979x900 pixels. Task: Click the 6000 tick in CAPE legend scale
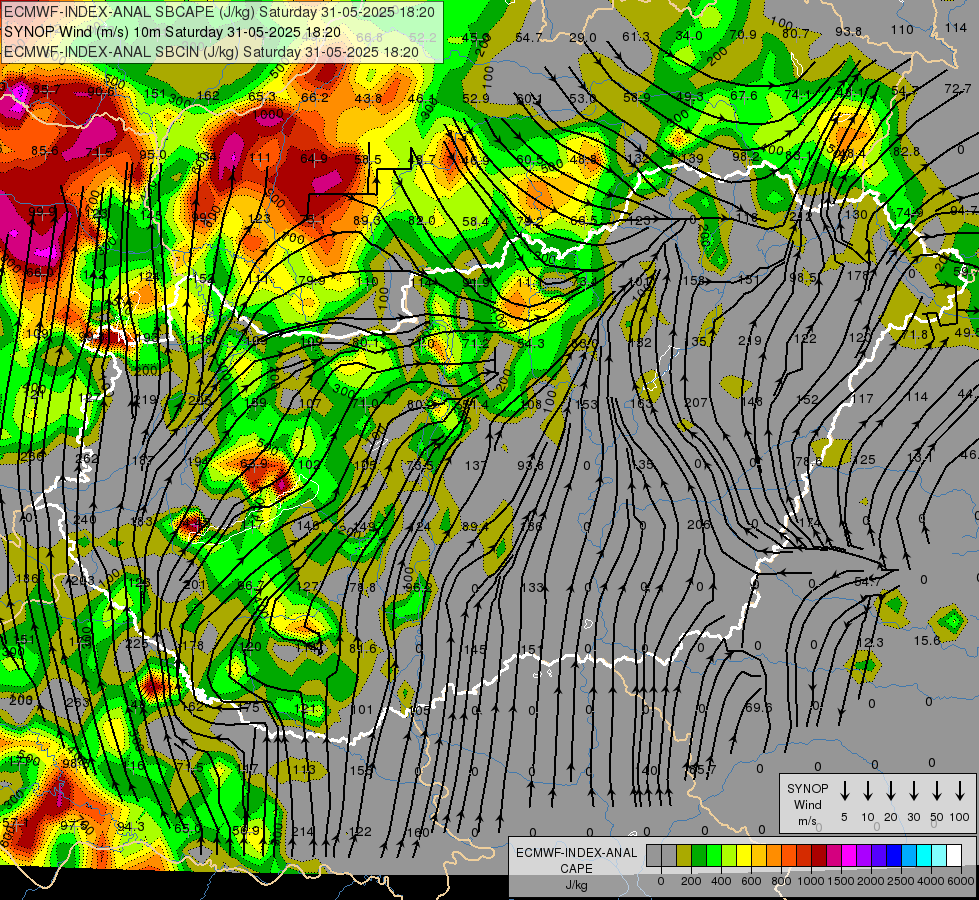coord(959,881)
